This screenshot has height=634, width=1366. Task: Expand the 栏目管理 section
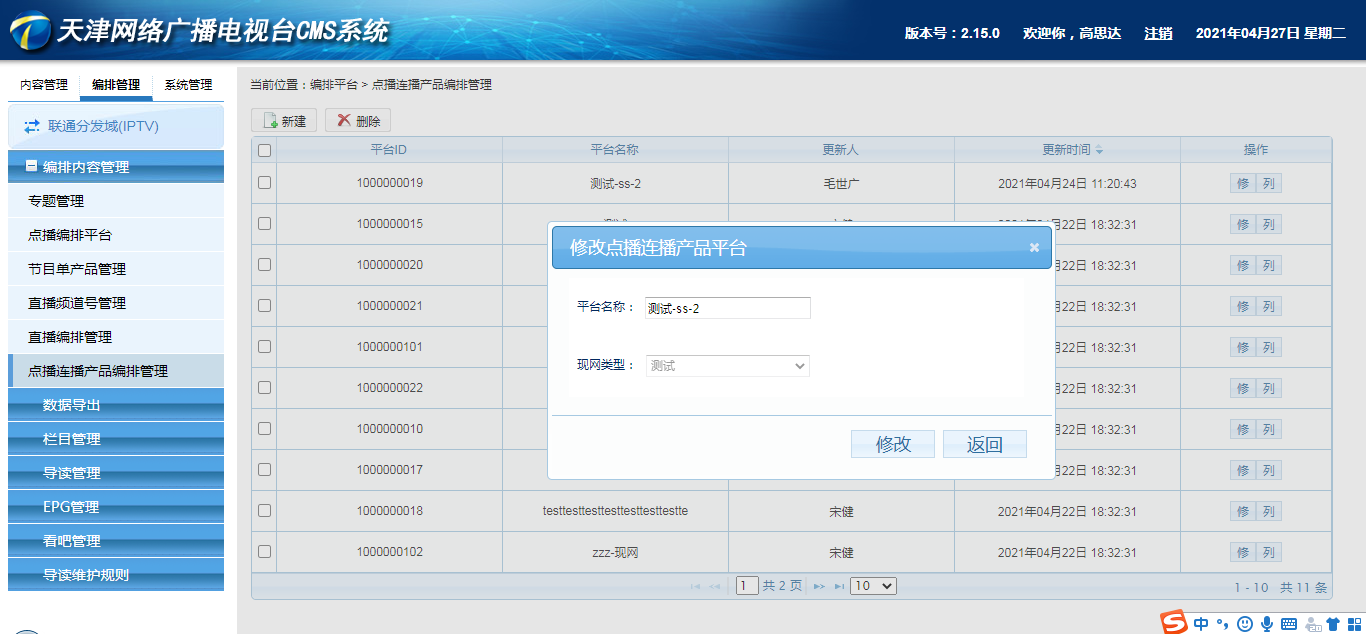(x=116, y=439)
